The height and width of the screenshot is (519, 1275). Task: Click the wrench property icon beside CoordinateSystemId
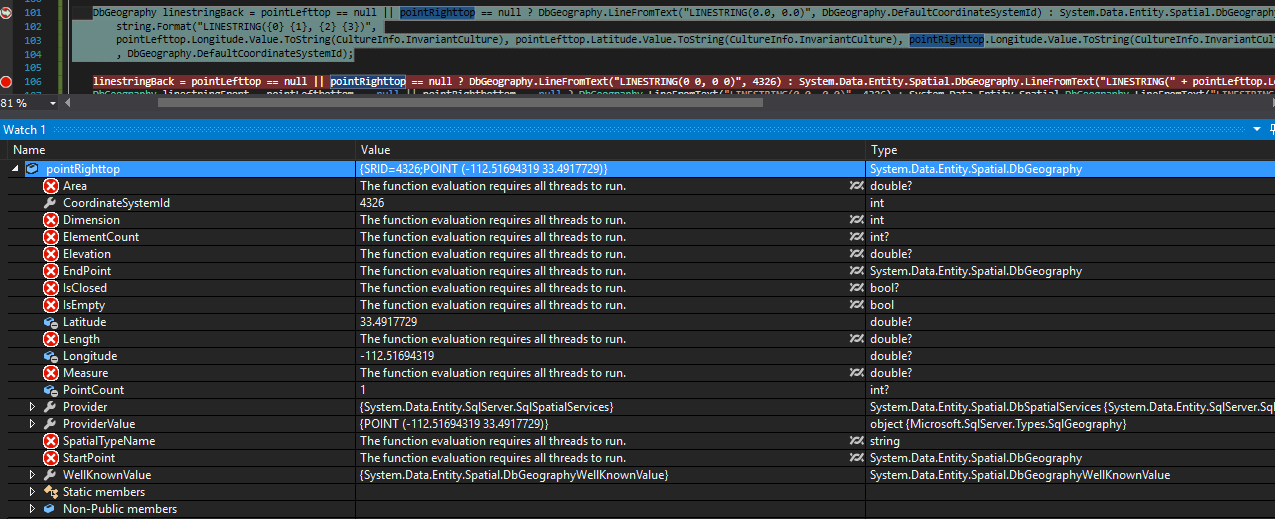pos(51,203)
